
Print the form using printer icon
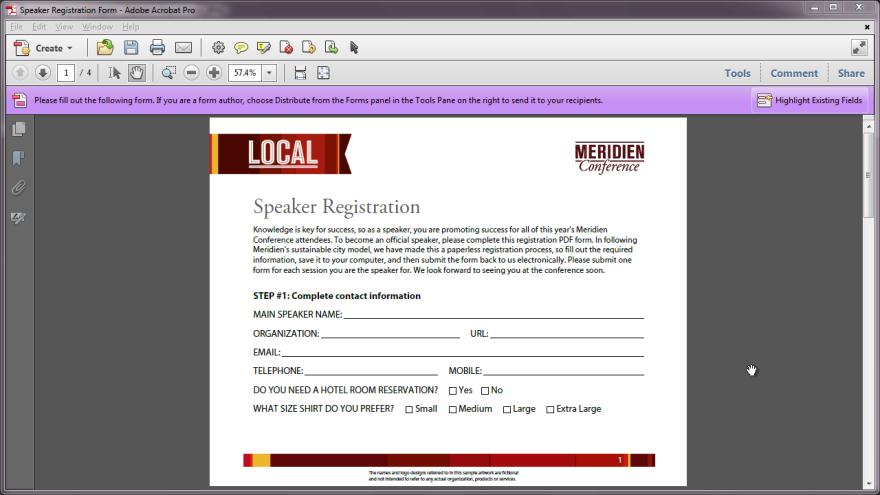pyautogui.click(x=157, y=48)
